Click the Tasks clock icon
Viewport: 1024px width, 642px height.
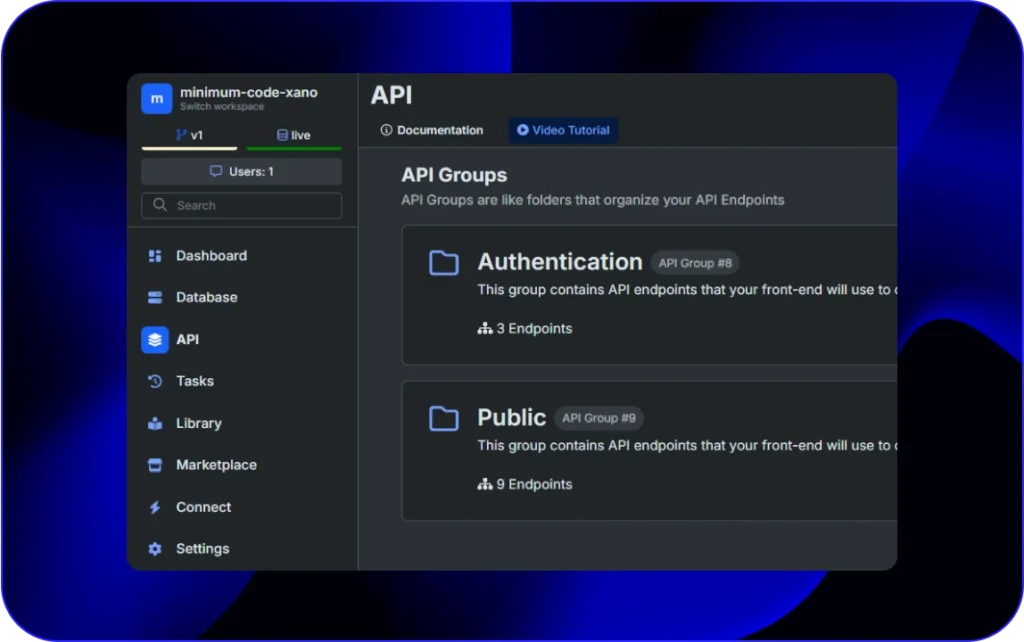tap(155, 381)
